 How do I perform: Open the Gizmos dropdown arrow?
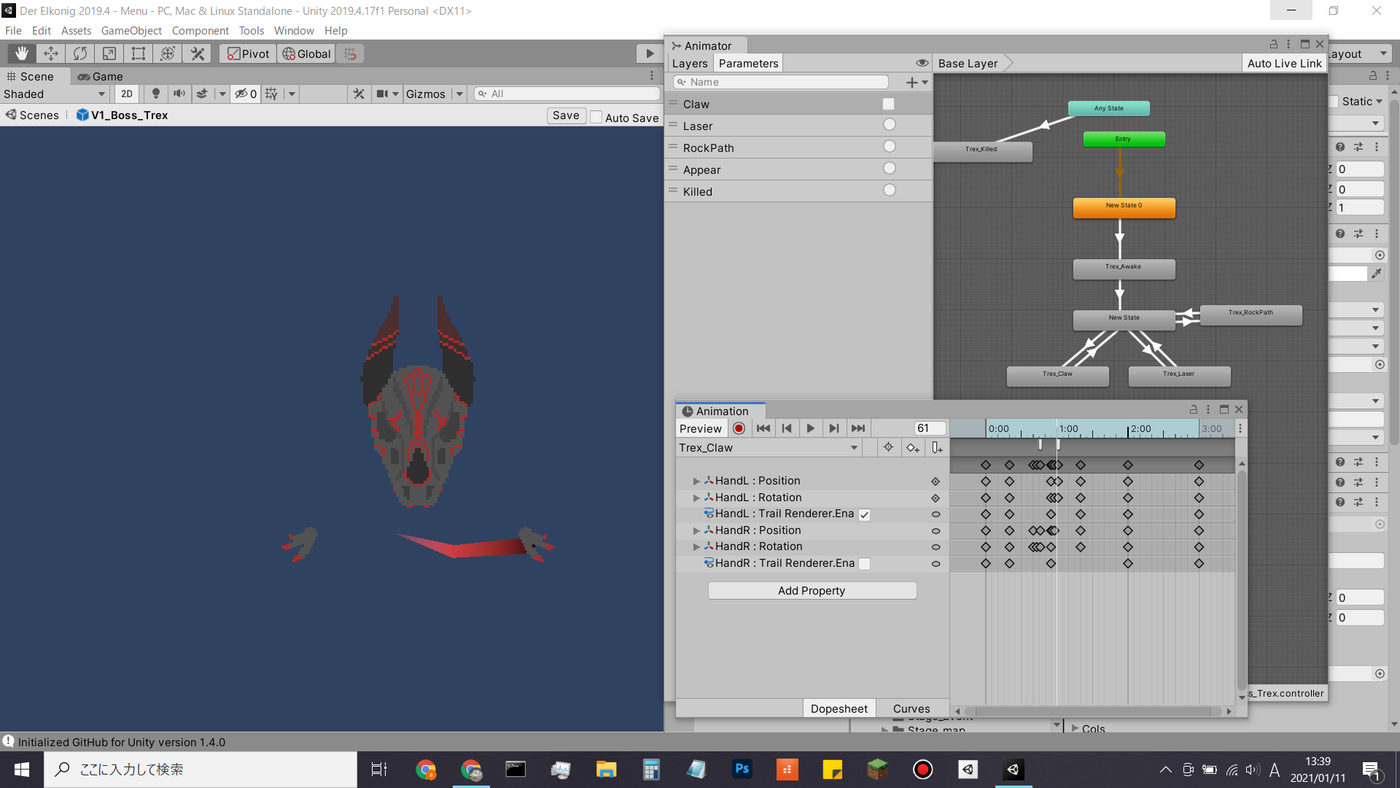(460, 94)
